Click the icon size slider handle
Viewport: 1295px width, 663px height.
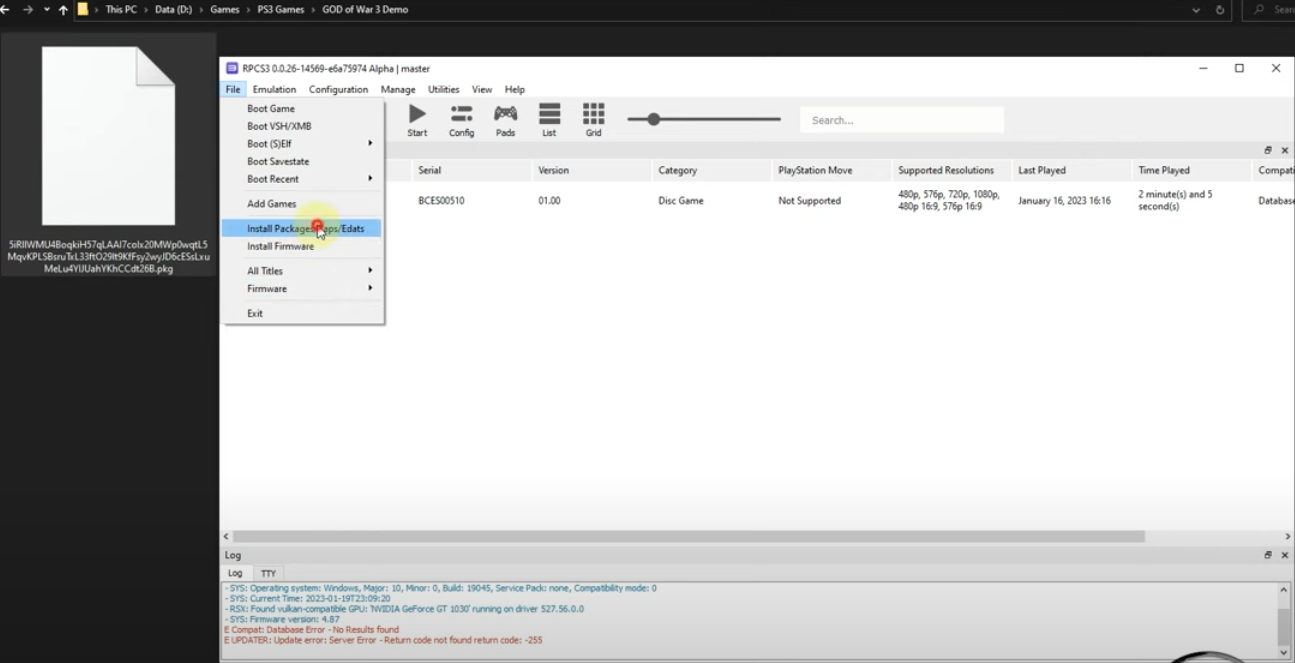[653, 120]
